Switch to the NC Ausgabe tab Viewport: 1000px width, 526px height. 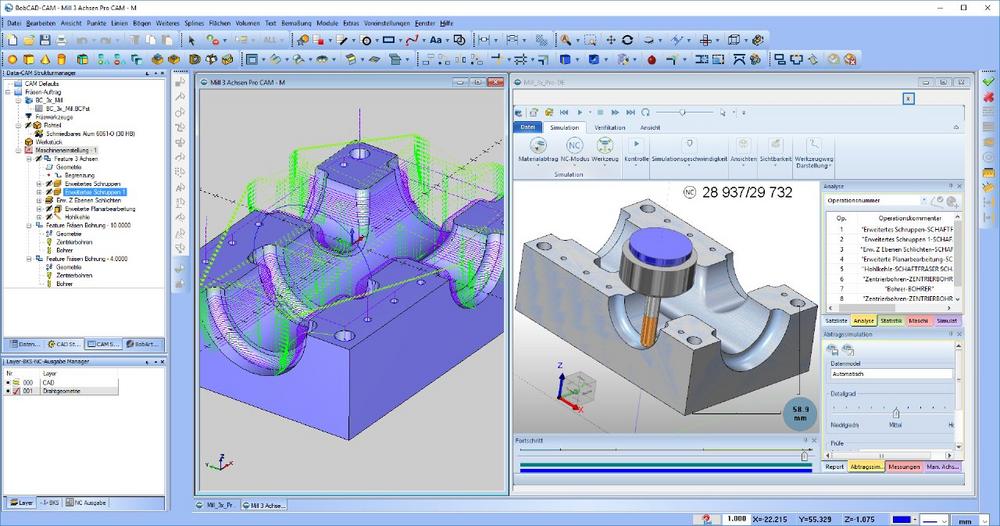(x=86, y=502)
